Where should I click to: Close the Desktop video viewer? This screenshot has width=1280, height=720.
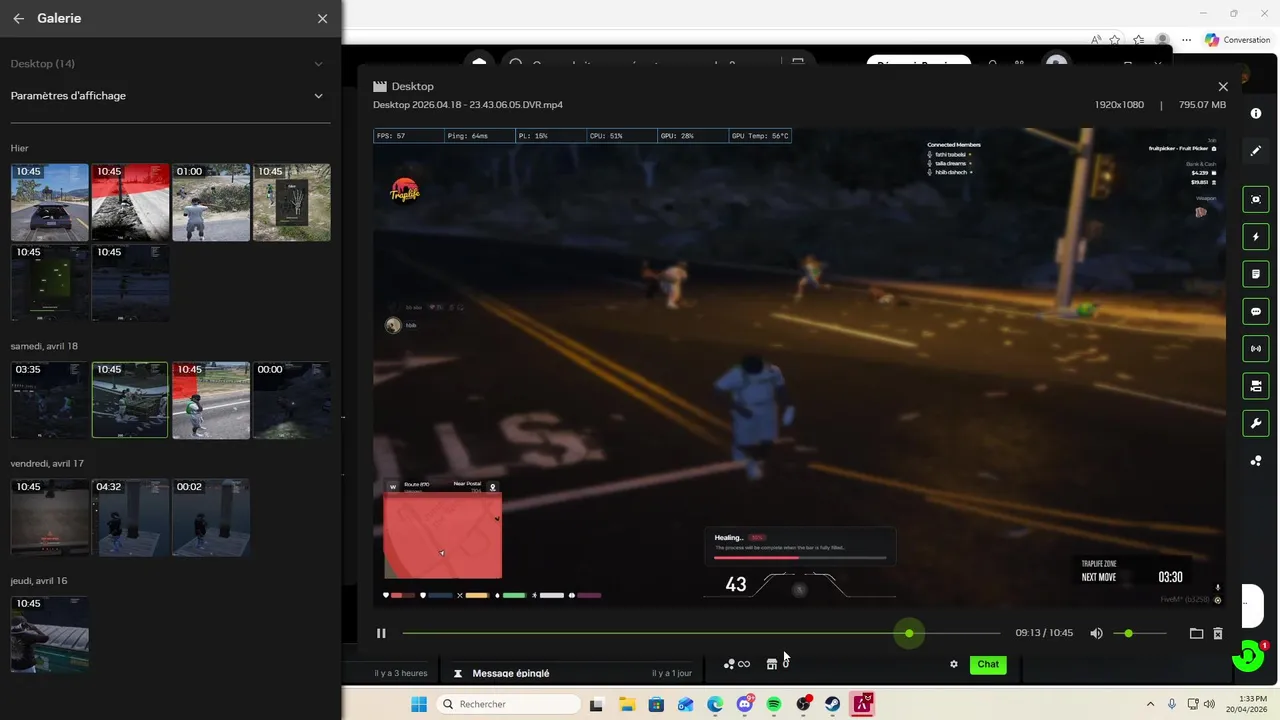tap(1223, 87)
